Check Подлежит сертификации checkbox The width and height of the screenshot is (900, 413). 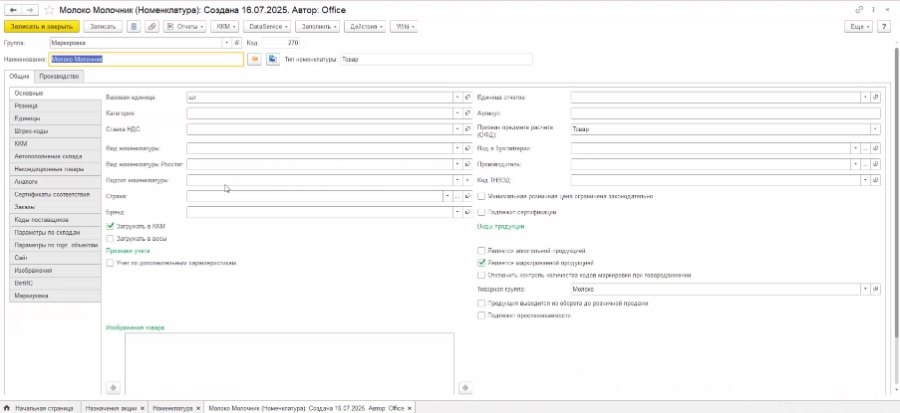click(482, 212)
